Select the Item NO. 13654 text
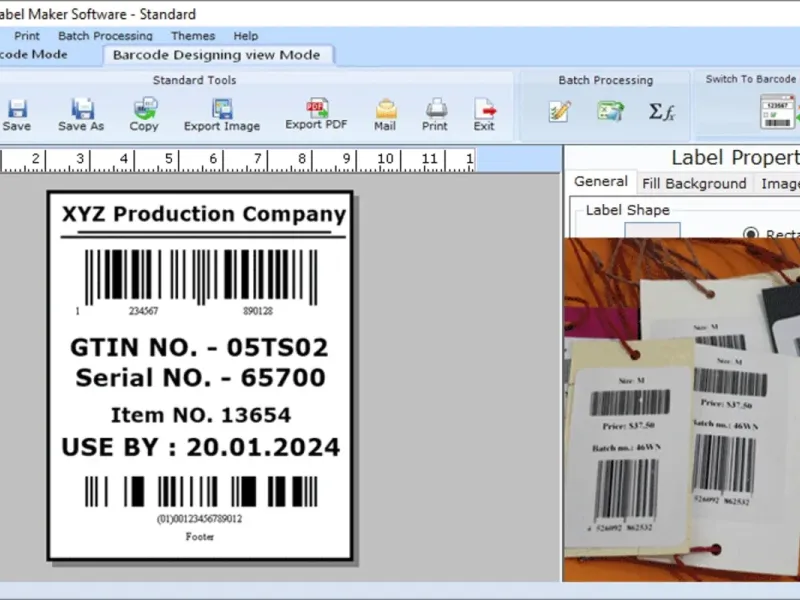This screenshot has width=800, height=600. pos(201,415)
